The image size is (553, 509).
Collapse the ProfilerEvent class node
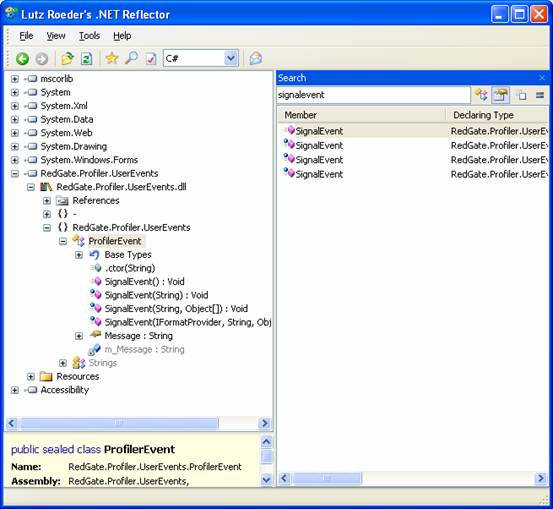(x=63, y=241)
